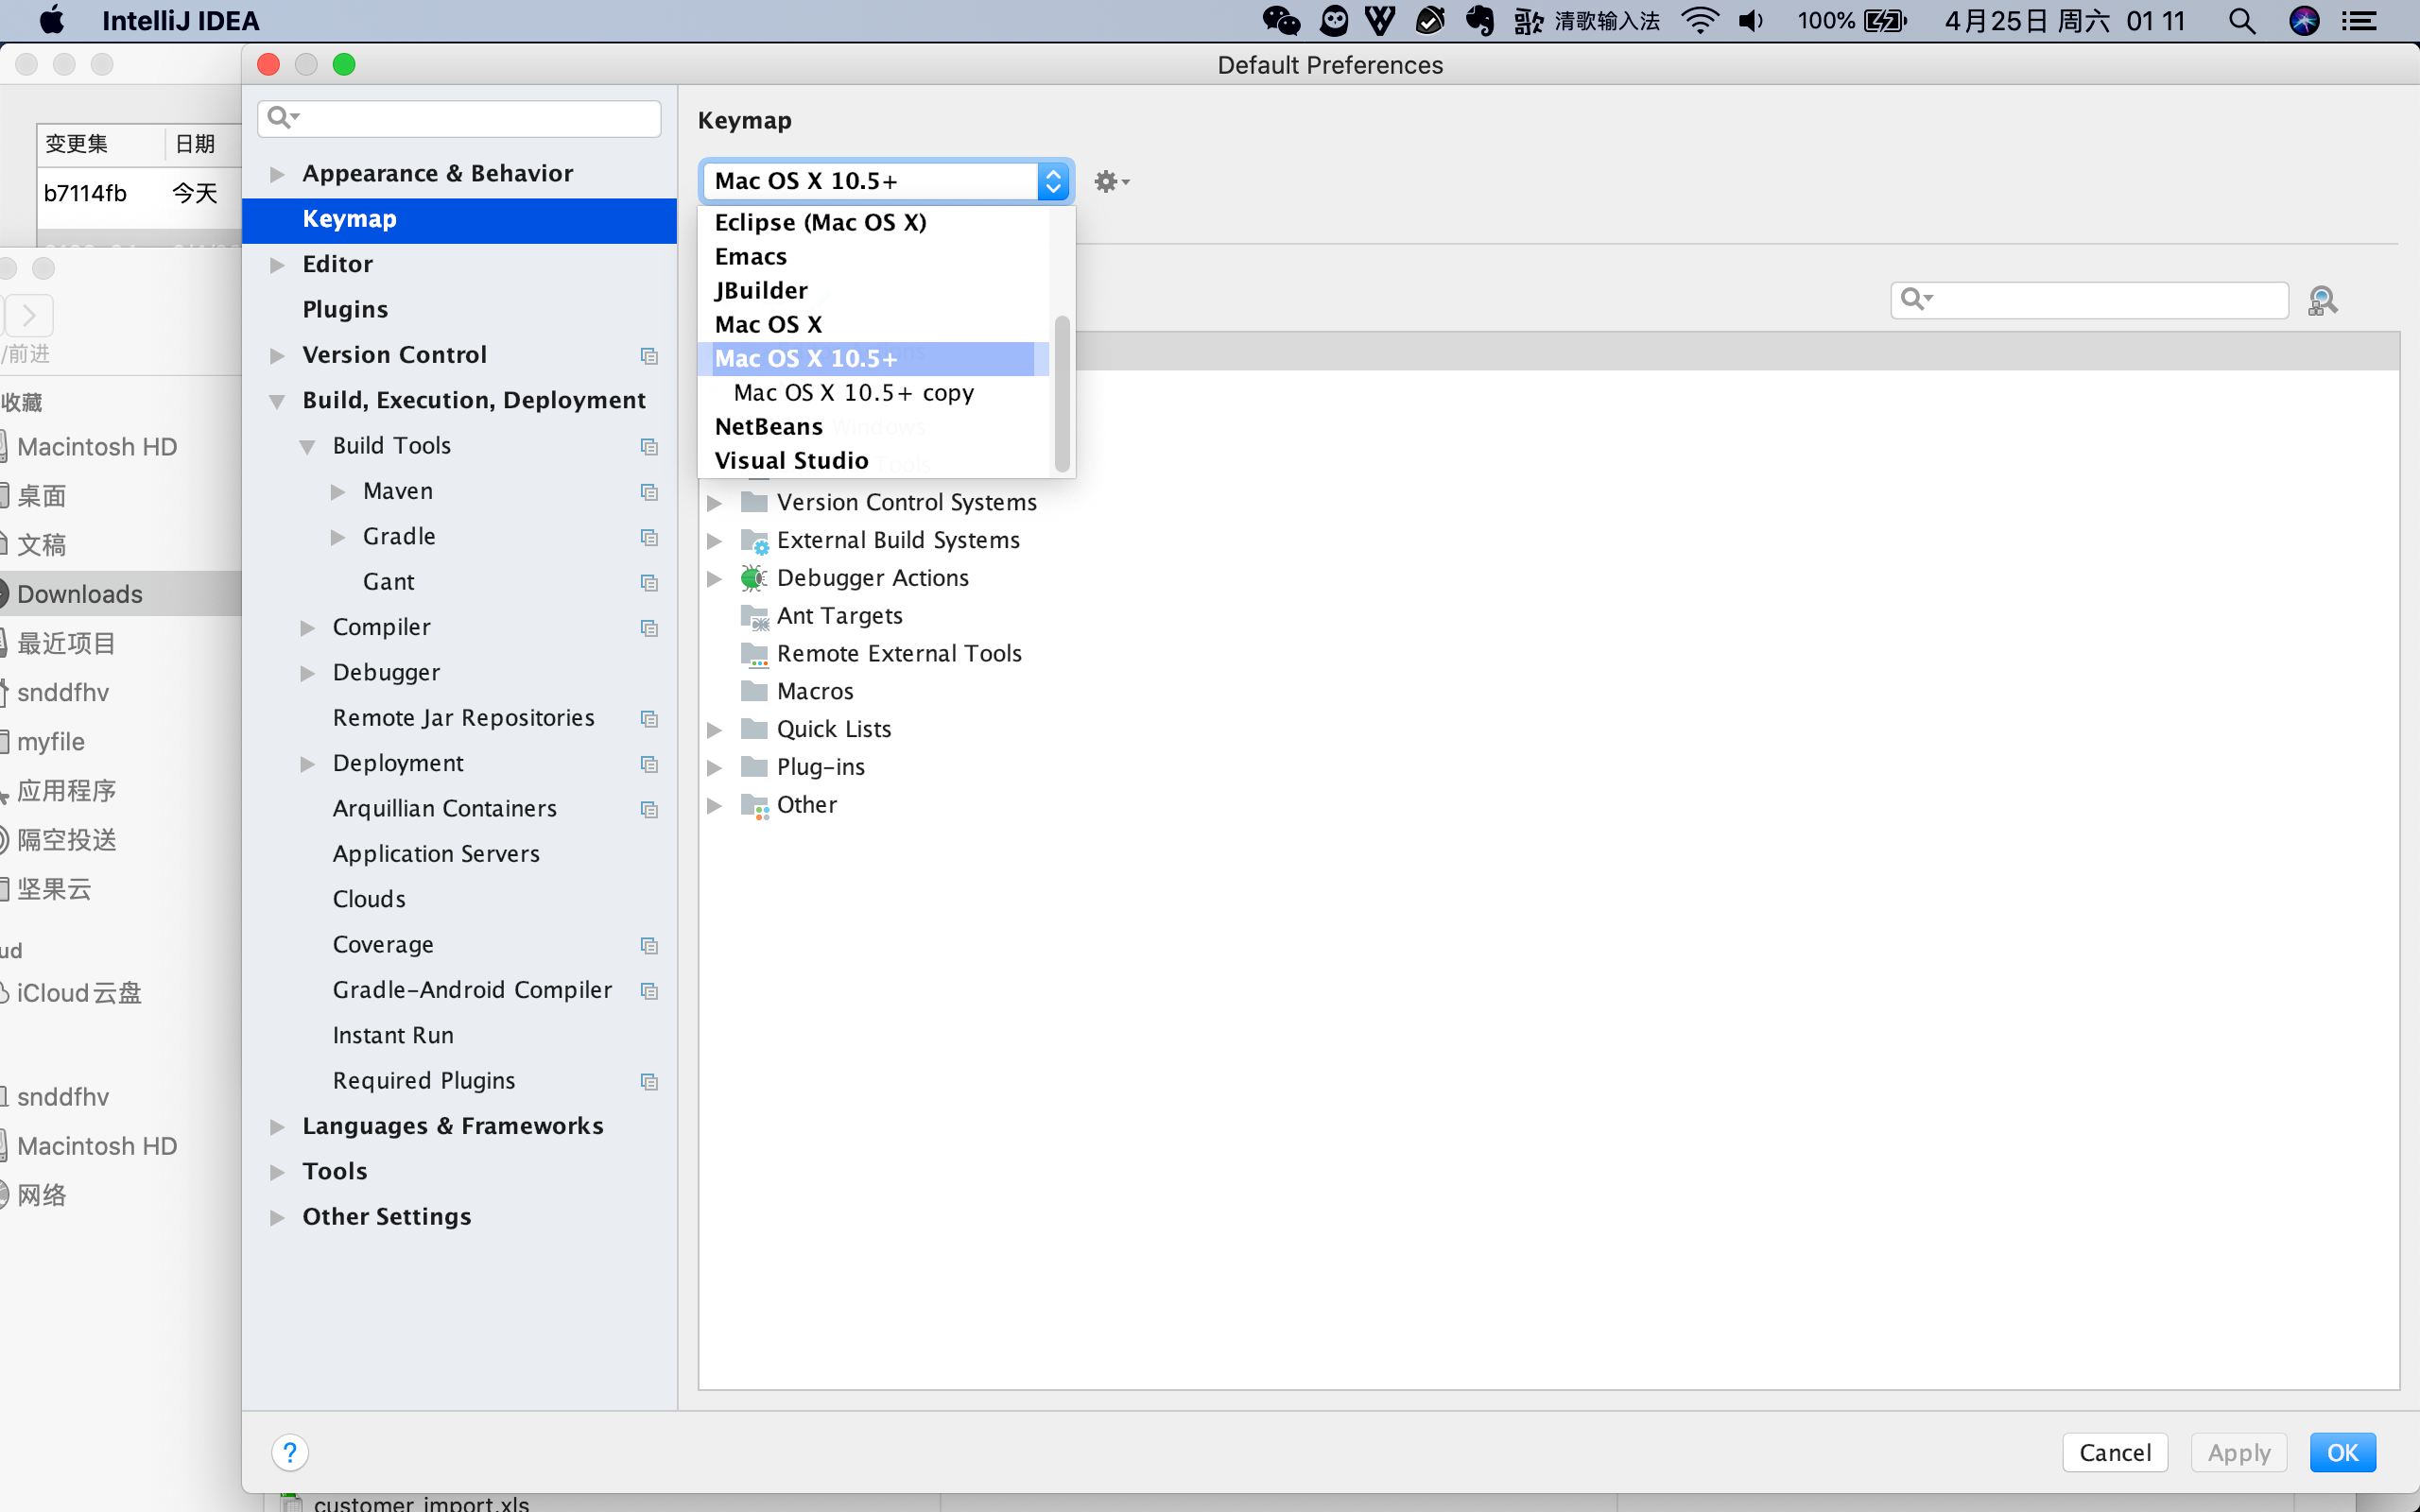Click the Cancel button

coord(2114,1452)
